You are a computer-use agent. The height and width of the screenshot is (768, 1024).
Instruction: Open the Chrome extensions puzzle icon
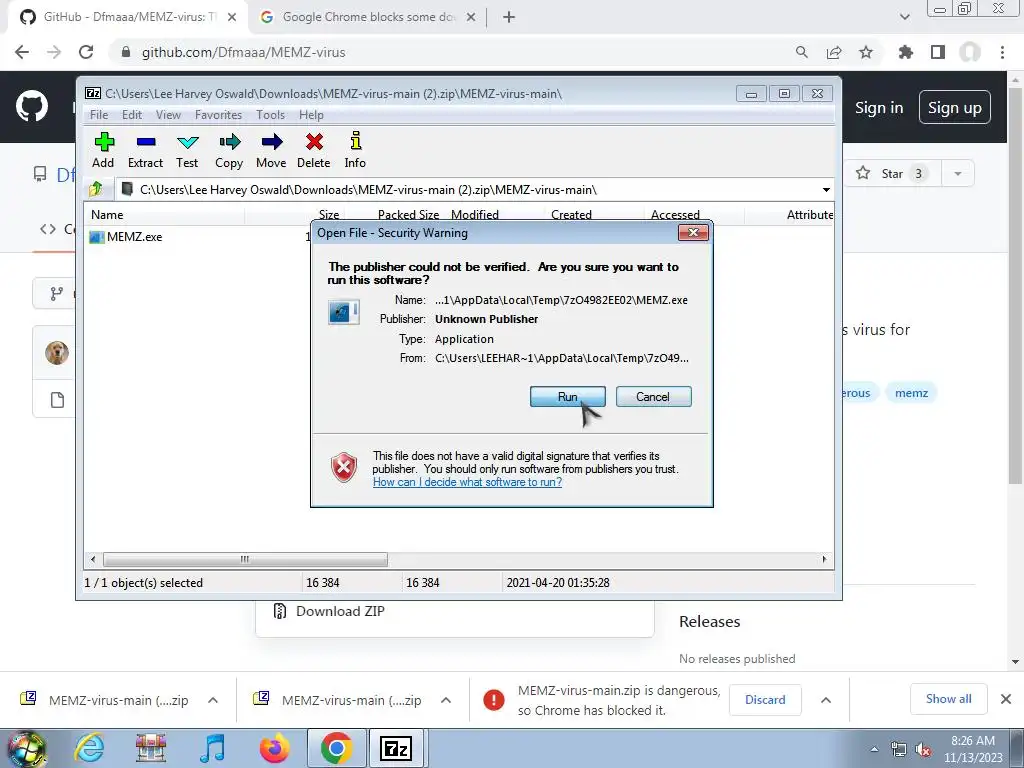pyautogui.click(x=906, y=52)
